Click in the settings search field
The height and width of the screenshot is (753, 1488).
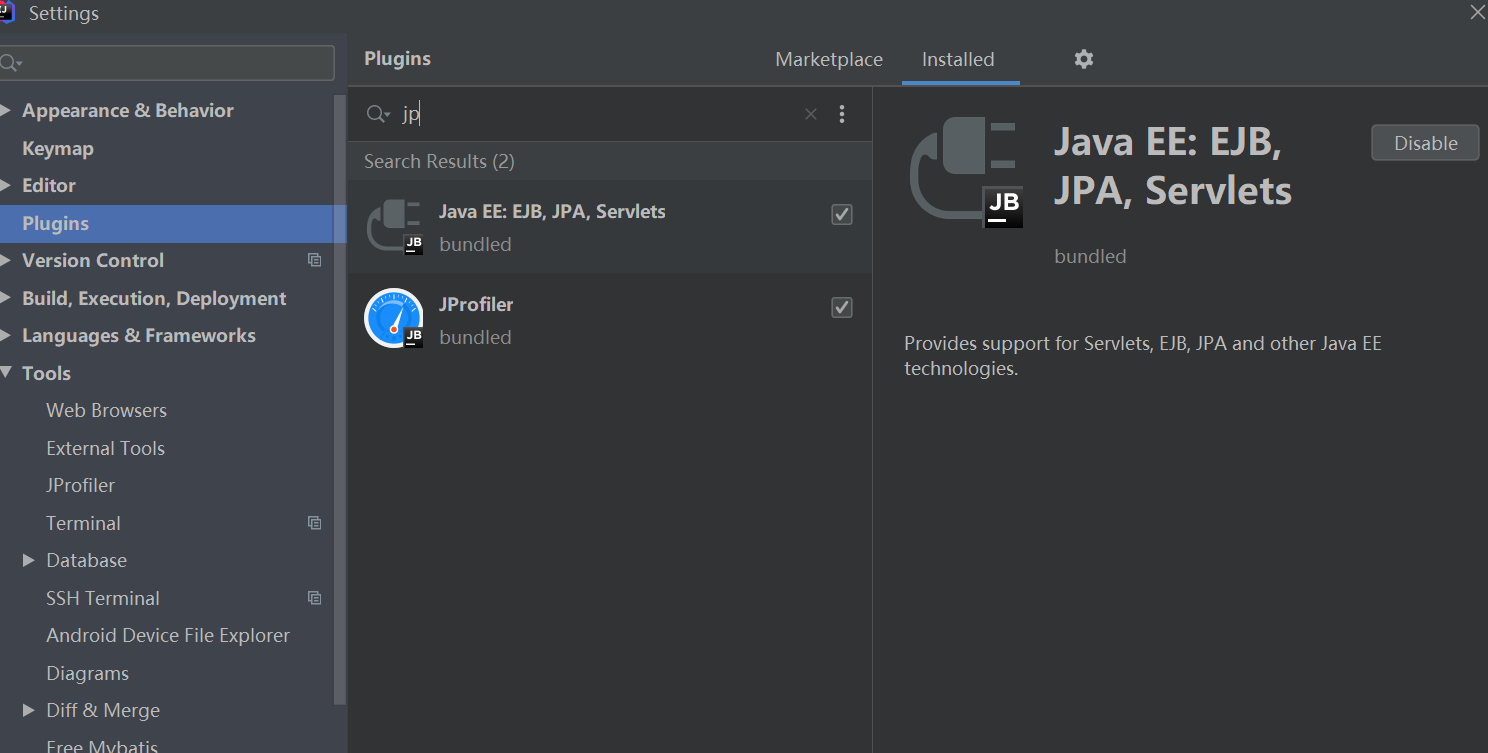coord(167,62)
